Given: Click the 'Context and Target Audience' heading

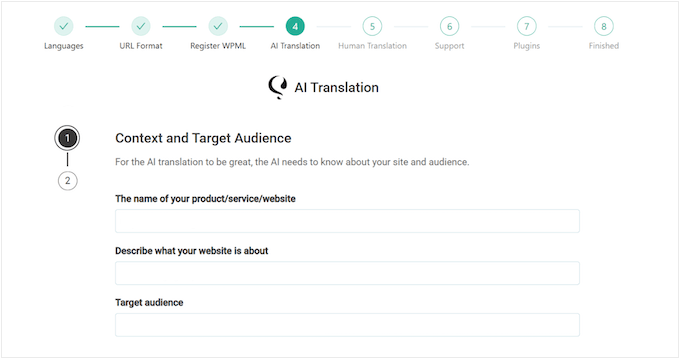Looking at the screenshot, I should click(x=203, y=138).
